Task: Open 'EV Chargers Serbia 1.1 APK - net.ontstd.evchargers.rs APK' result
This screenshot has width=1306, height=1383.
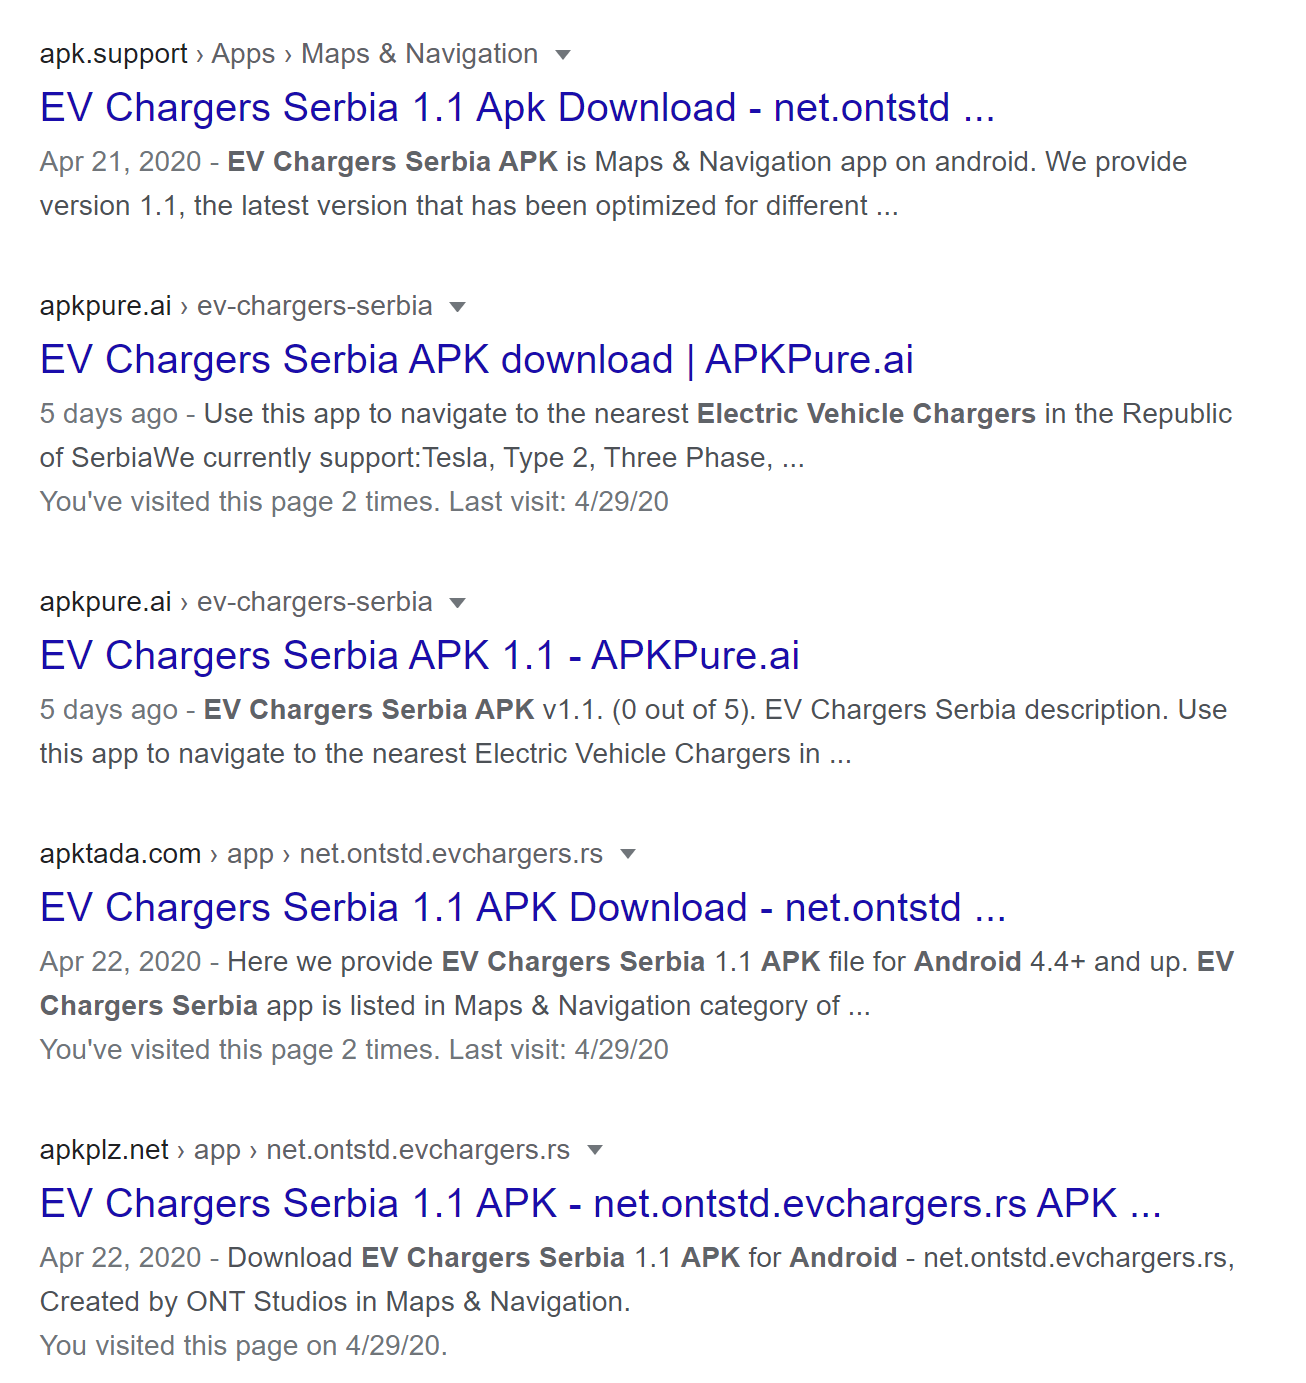Action: click(600, 1204)
